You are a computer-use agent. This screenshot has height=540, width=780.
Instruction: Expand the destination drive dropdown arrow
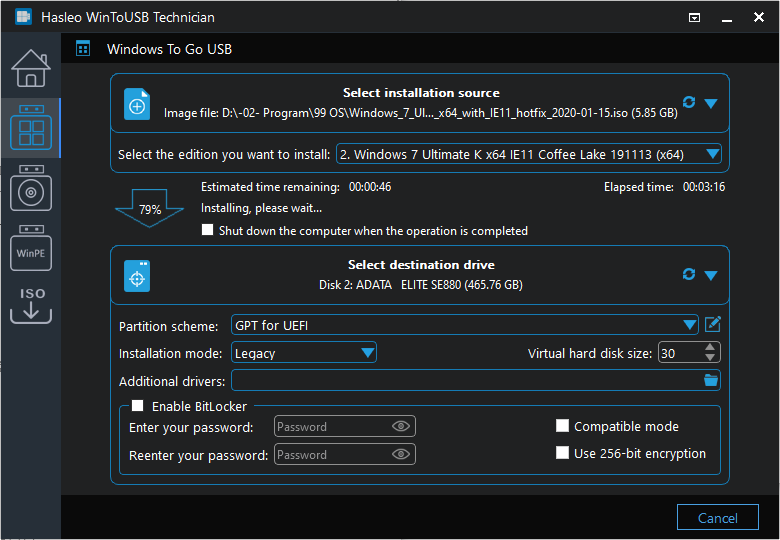711,275
